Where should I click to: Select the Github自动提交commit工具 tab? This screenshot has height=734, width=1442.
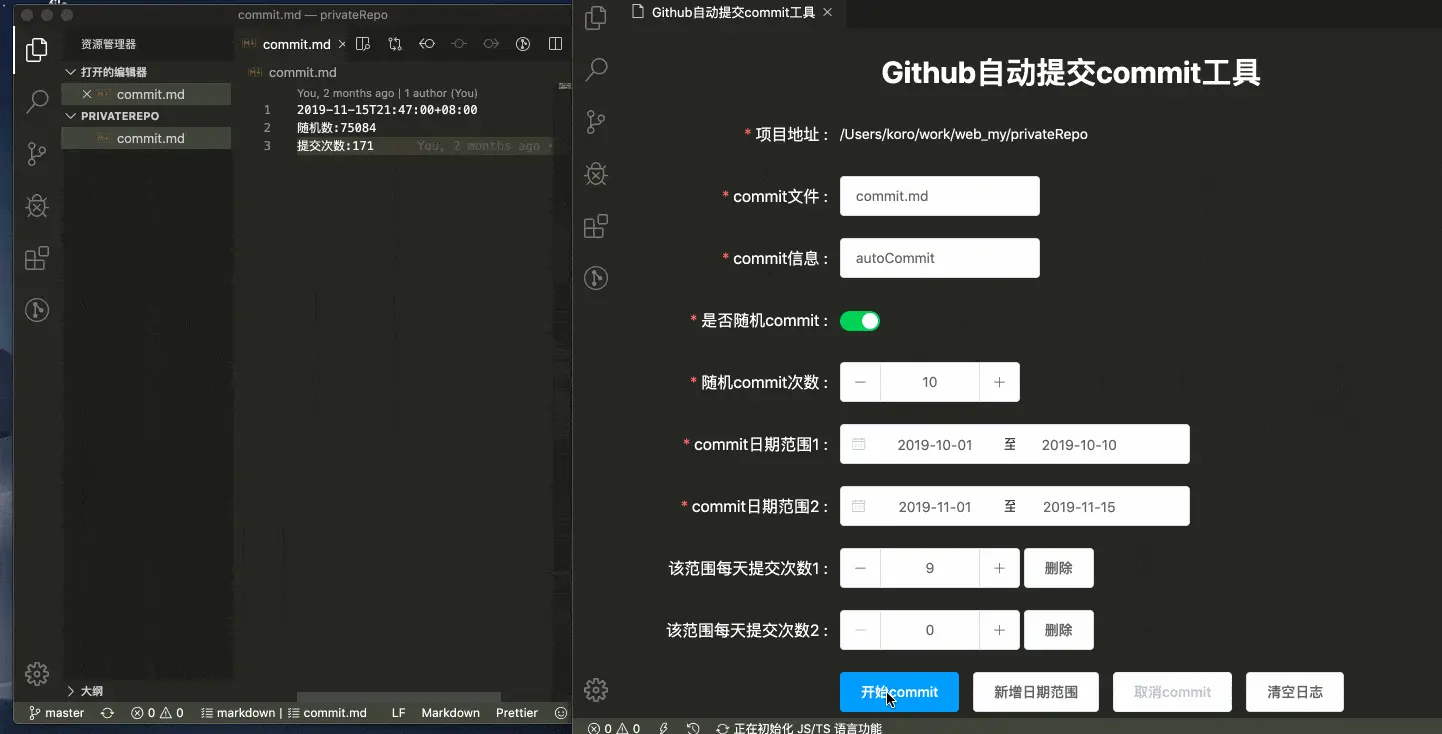(733, 13)
